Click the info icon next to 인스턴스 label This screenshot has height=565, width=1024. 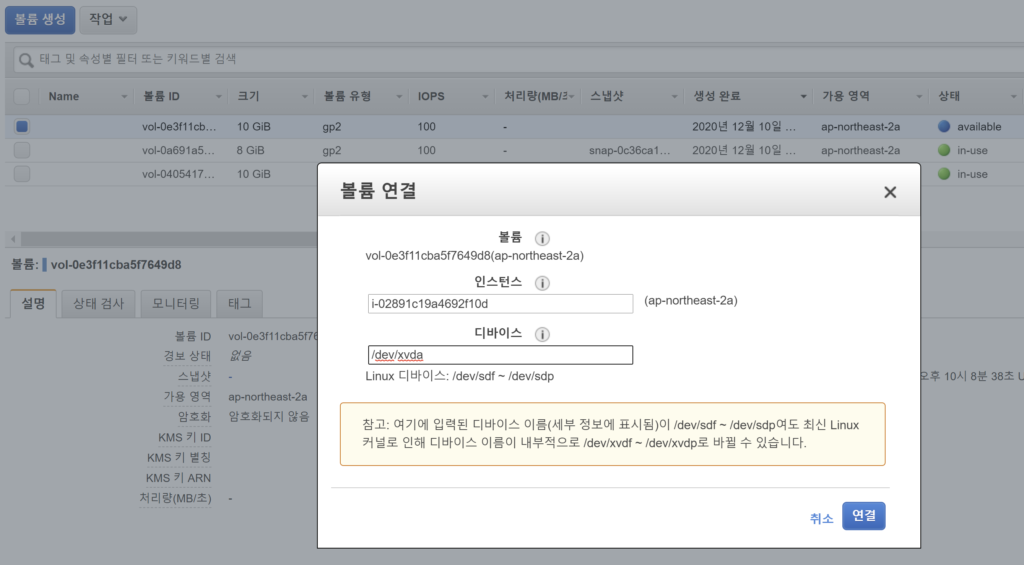(x=543, y=283)
